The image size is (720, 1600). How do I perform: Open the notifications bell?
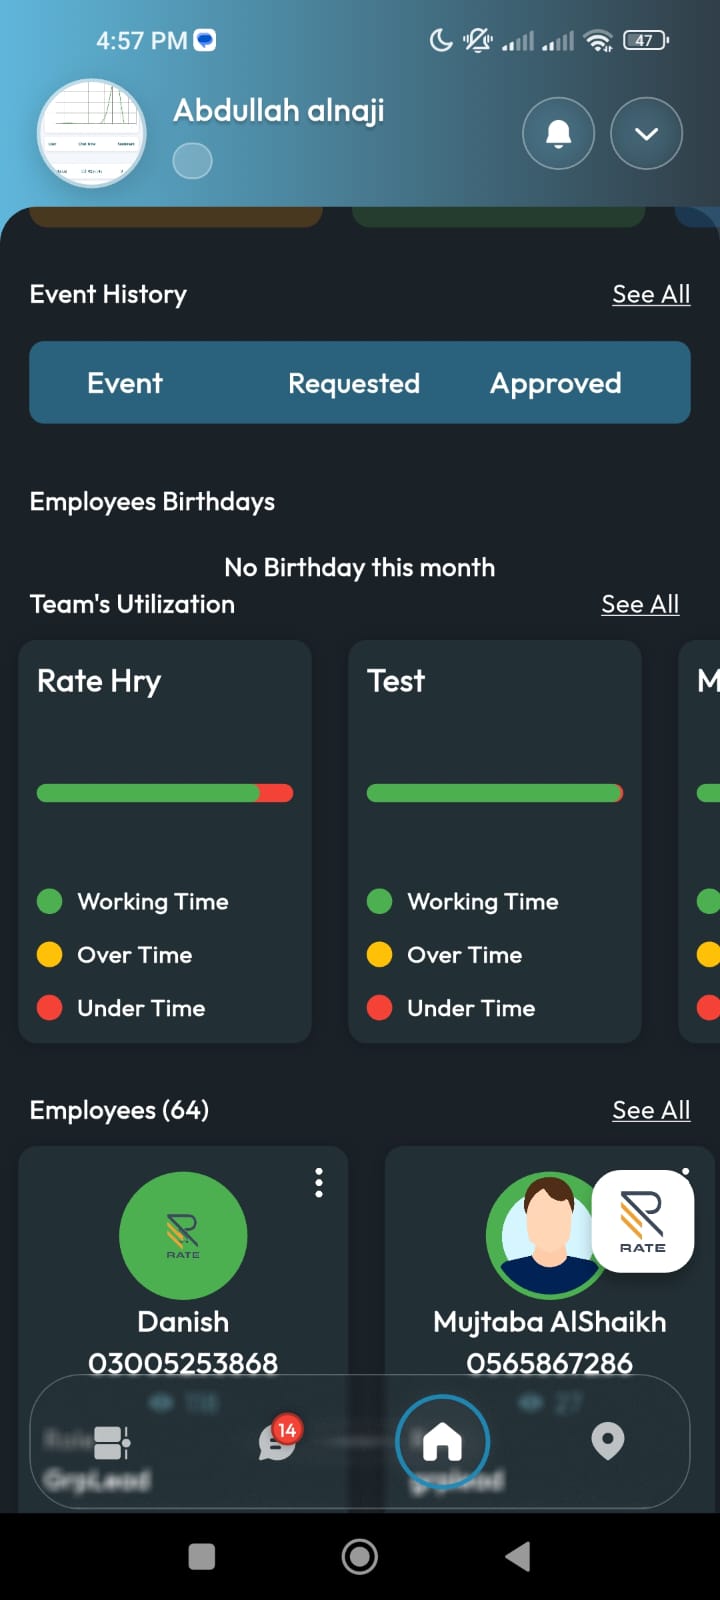click(x=559, y=134)
